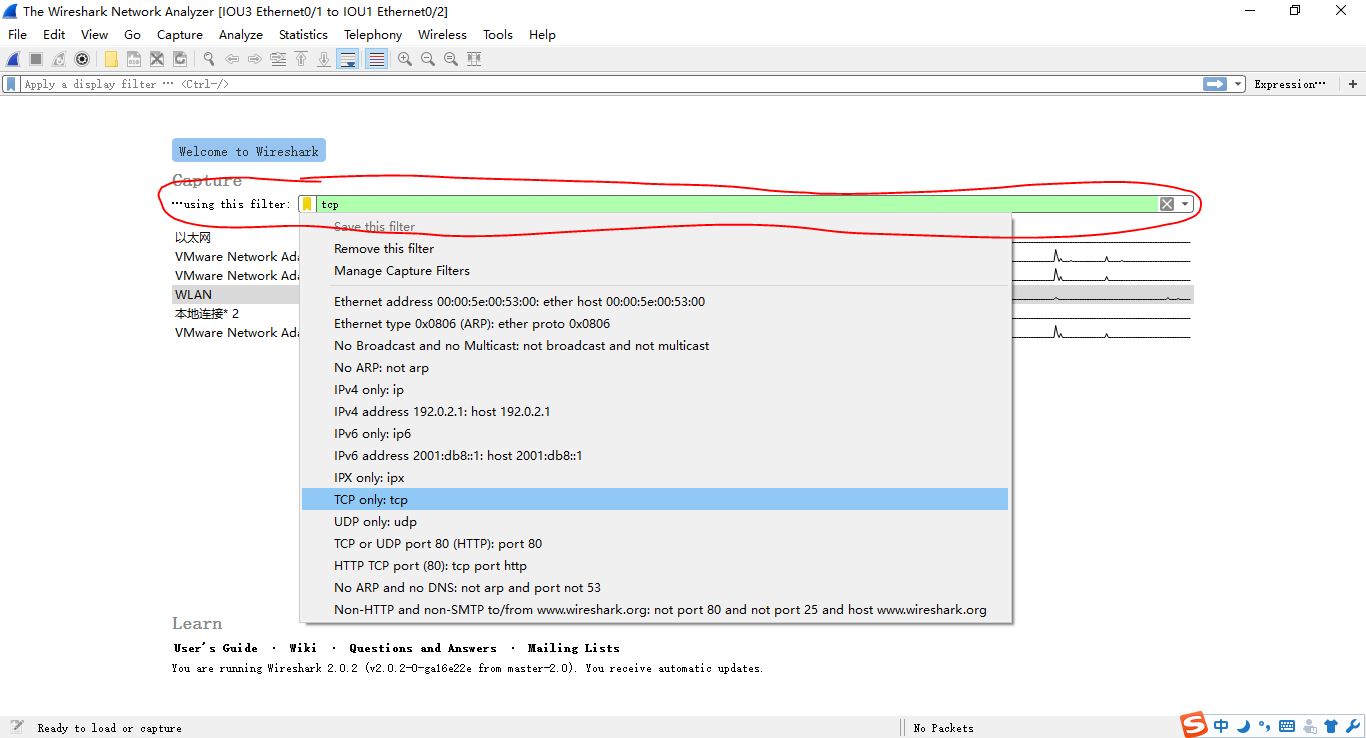Select the IPv6 only: ip6 filter
This screenshot has height=738, width=1366.
pyautogui.click(x=655, y=433)
